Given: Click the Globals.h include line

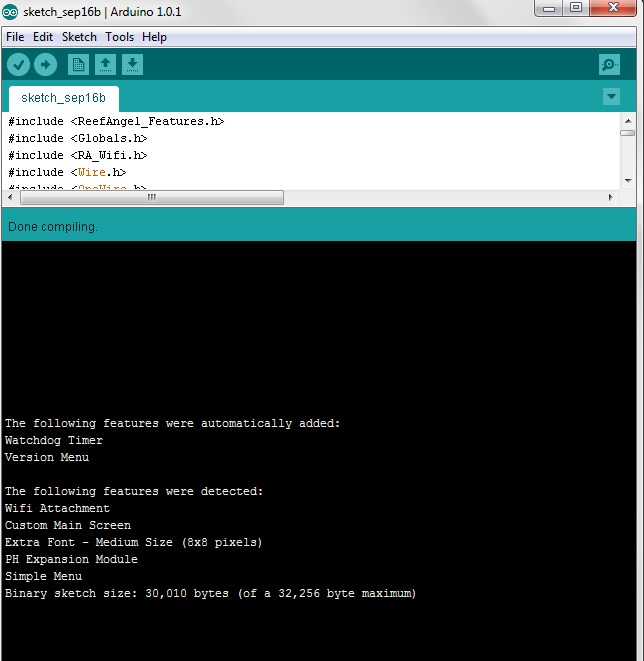Looking at the screenshot, I should click(x=78, y=138).
